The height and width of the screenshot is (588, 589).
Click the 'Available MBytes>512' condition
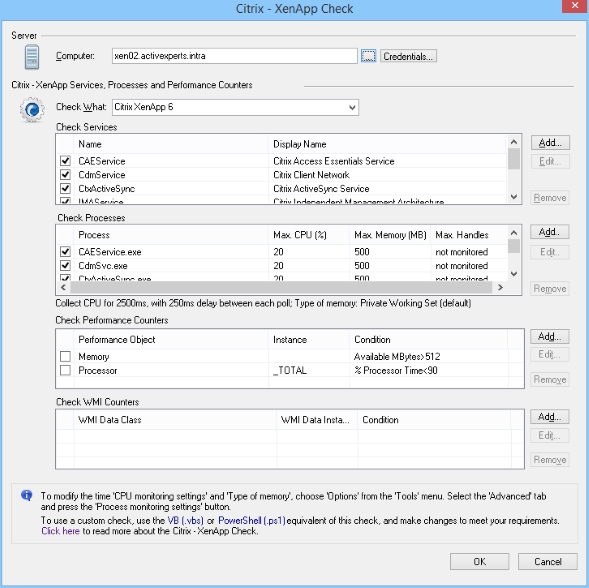397,356
